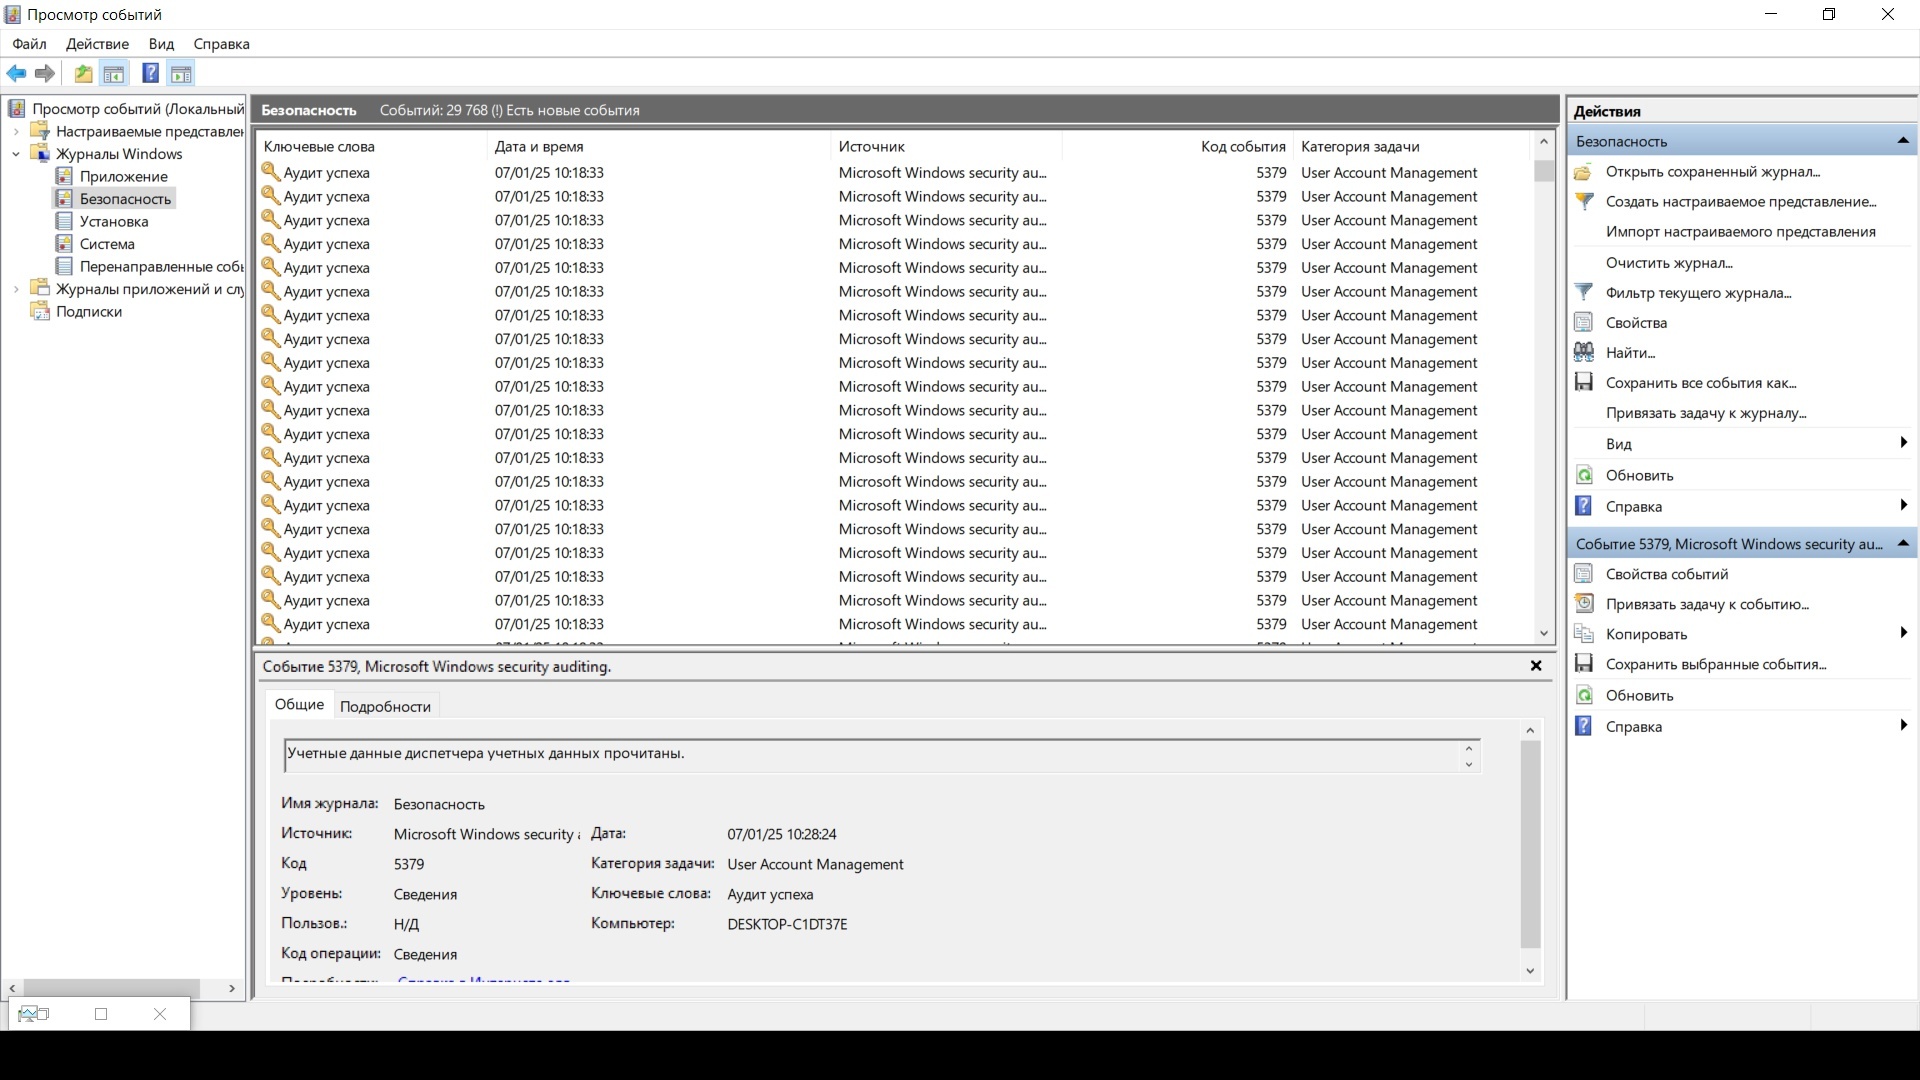Click the Найти binoculars icon
Viewport: 1920px width, 1080px height.
[x=1585, y=352]
